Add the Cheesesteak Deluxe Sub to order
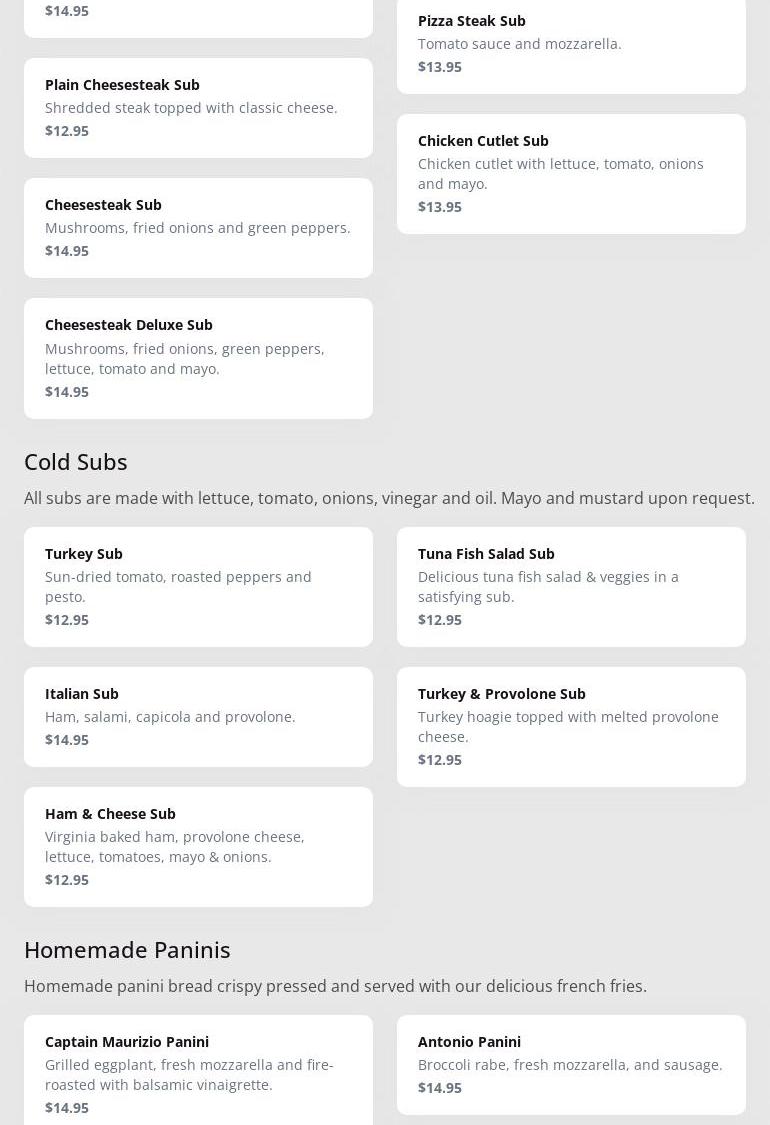 [198, 357]
